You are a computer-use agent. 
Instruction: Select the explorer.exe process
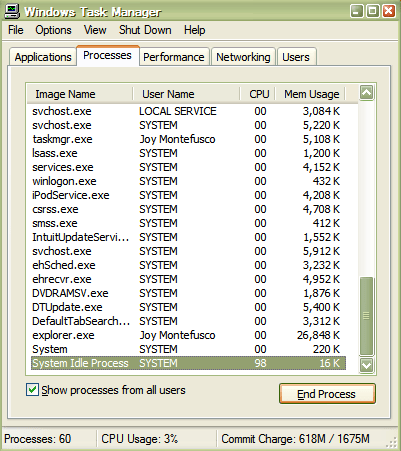(x=188, y=335)
